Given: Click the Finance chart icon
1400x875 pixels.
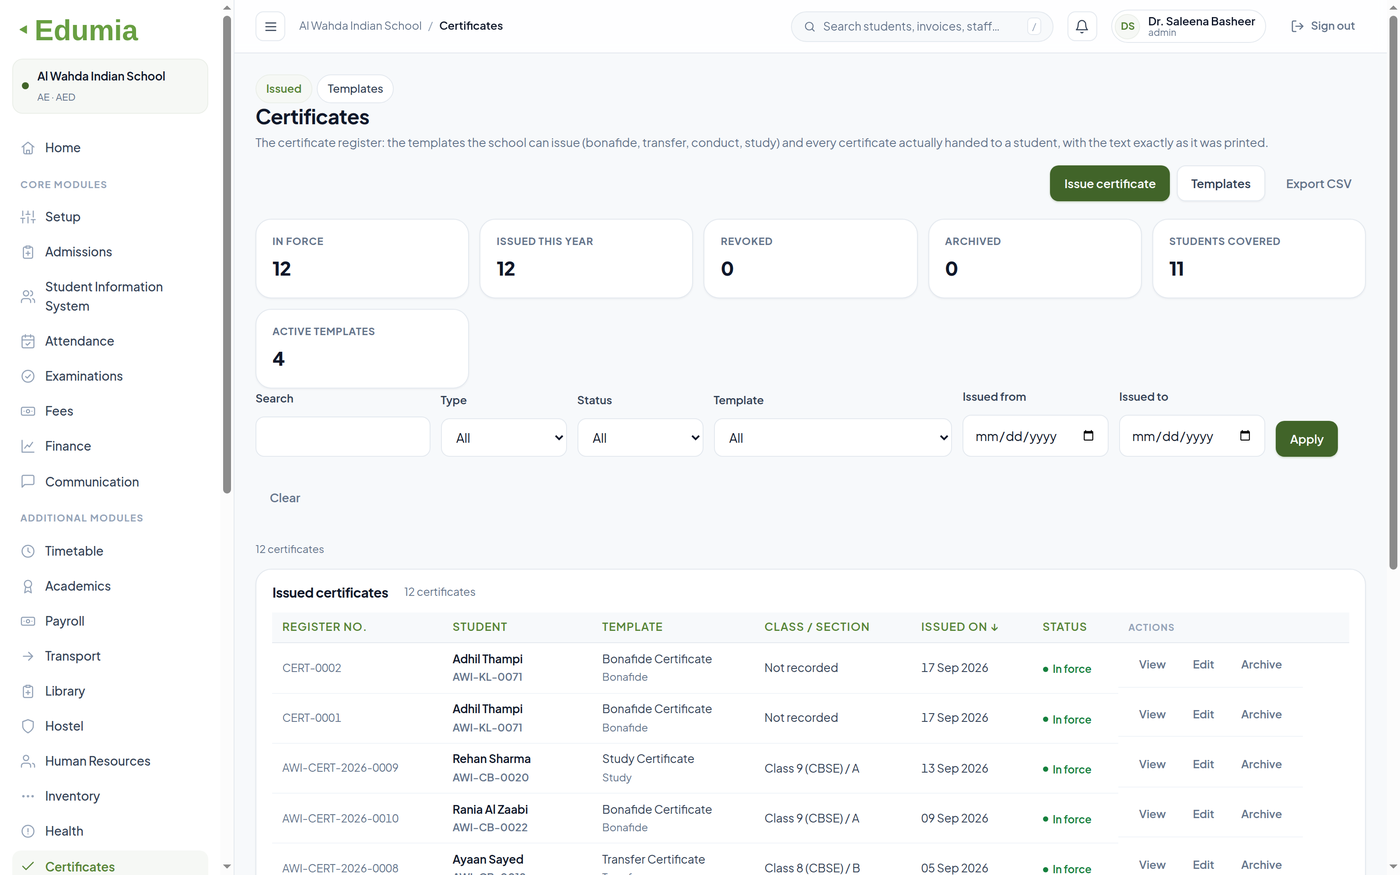Looking at the screenshot, I should [x=28, y=446].
